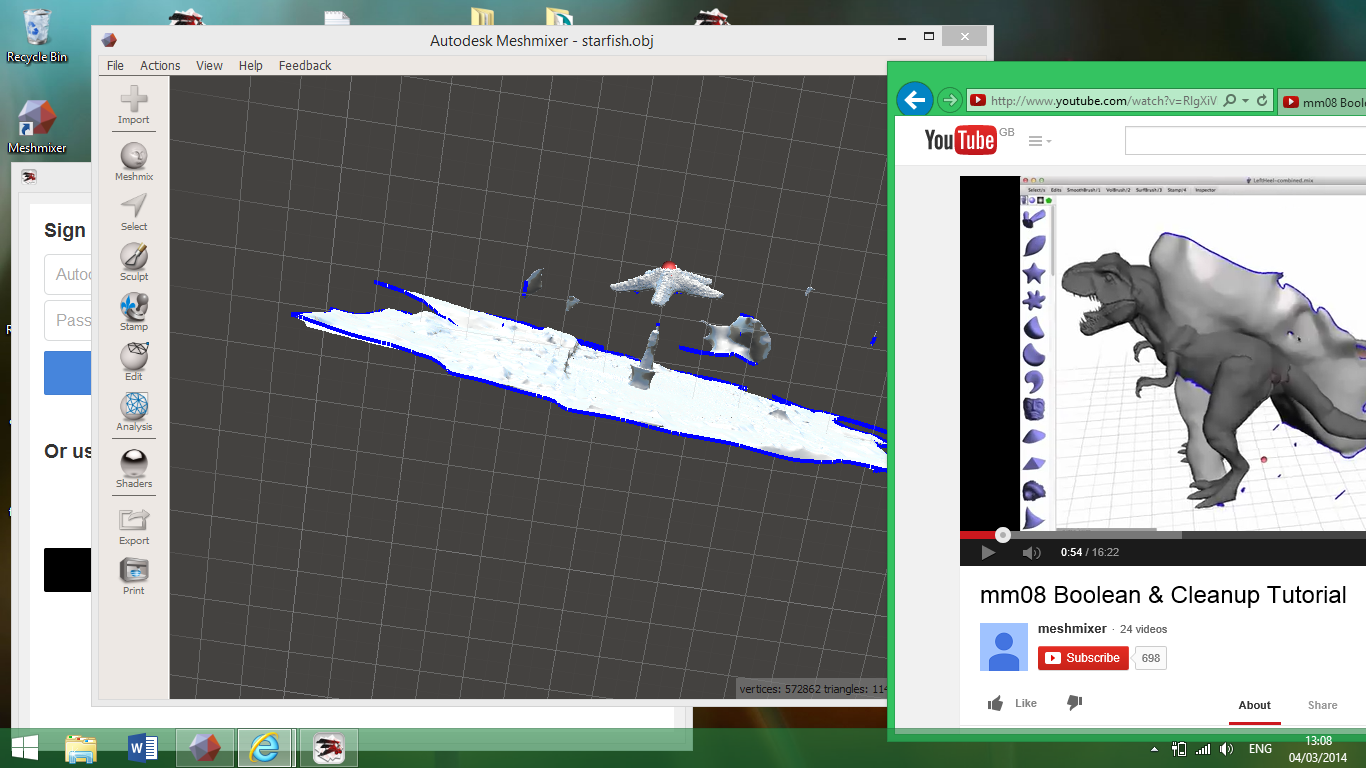
Task: Open the Analysis tool
Action: [x=133, y=412]
